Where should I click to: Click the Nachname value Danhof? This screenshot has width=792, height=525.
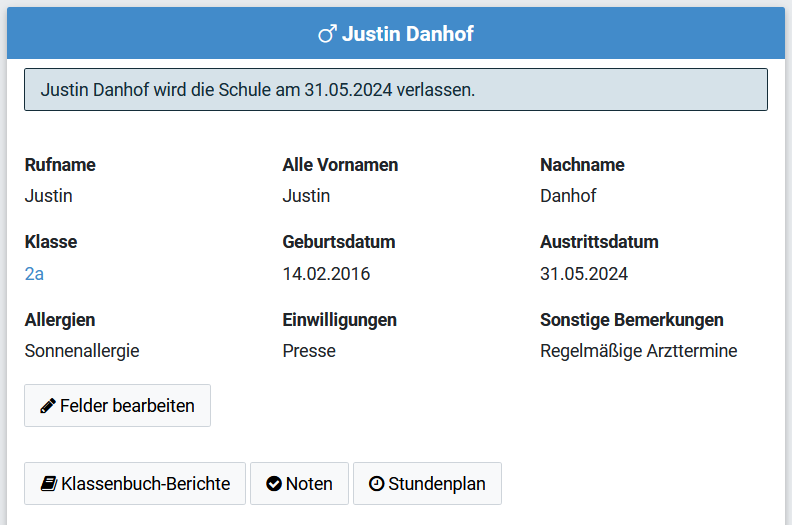click(x=568, y=196)
